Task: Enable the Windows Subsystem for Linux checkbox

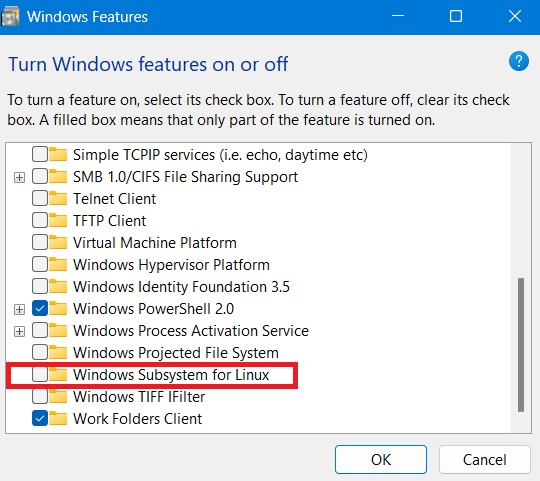Action: tap(40, 375)
